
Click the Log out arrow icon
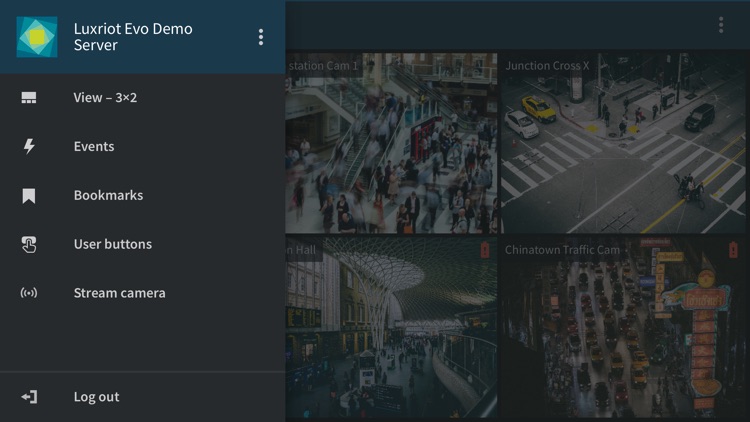click(29, 397)
